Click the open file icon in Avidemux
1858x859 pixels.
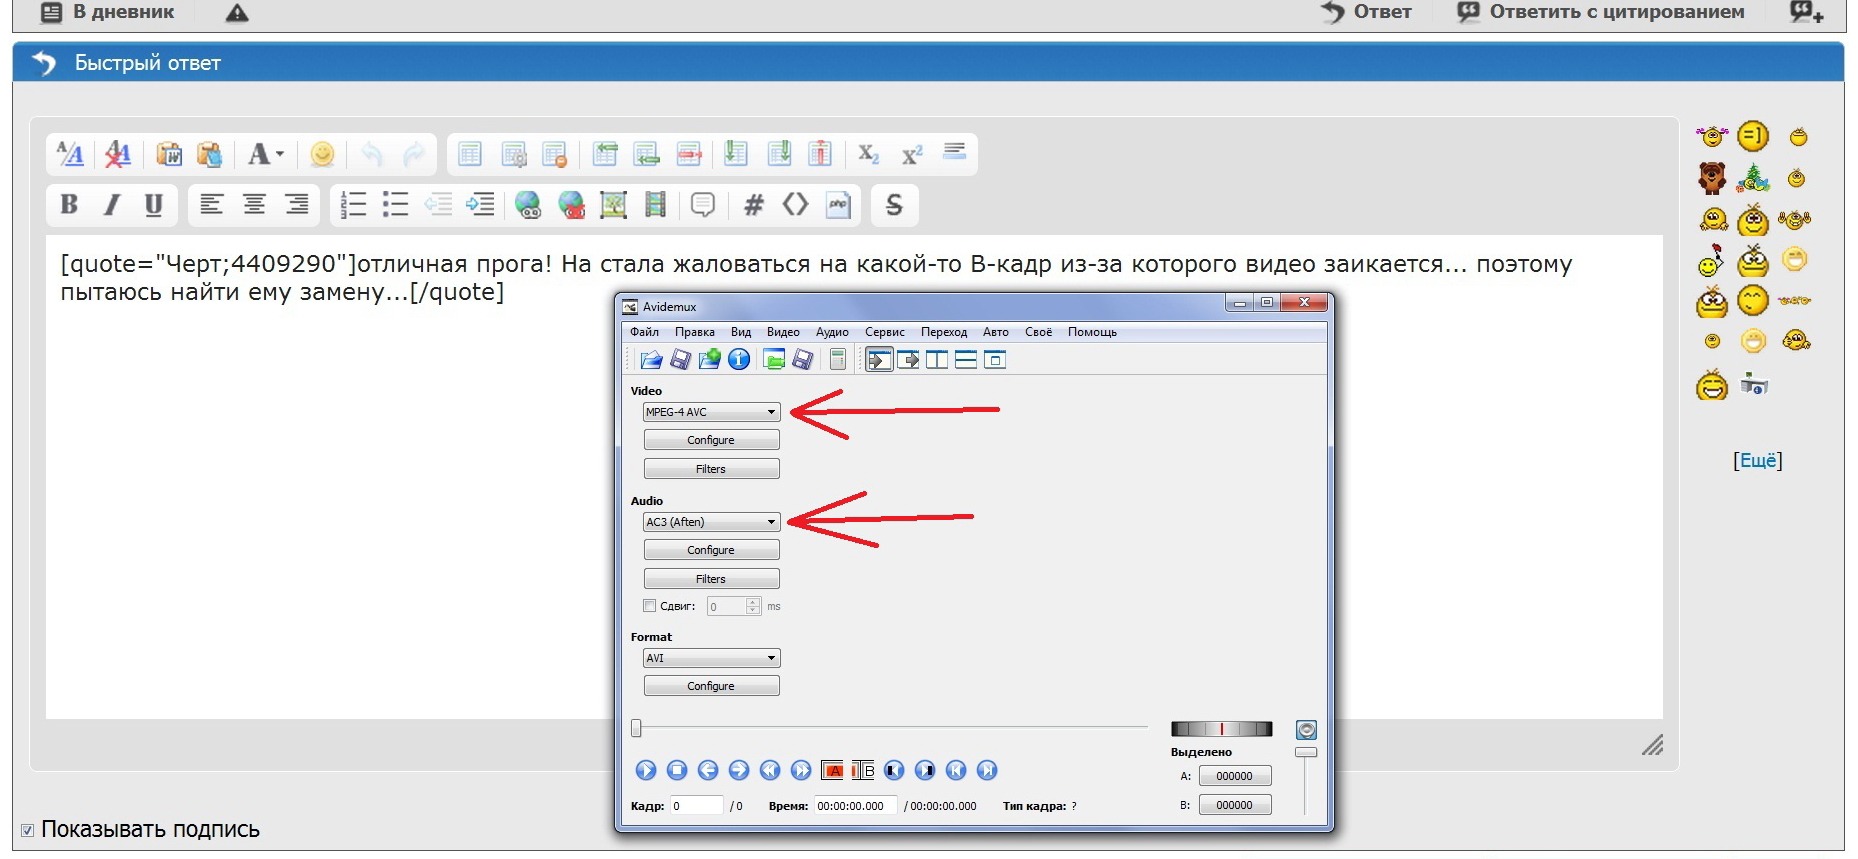(651, 359)
